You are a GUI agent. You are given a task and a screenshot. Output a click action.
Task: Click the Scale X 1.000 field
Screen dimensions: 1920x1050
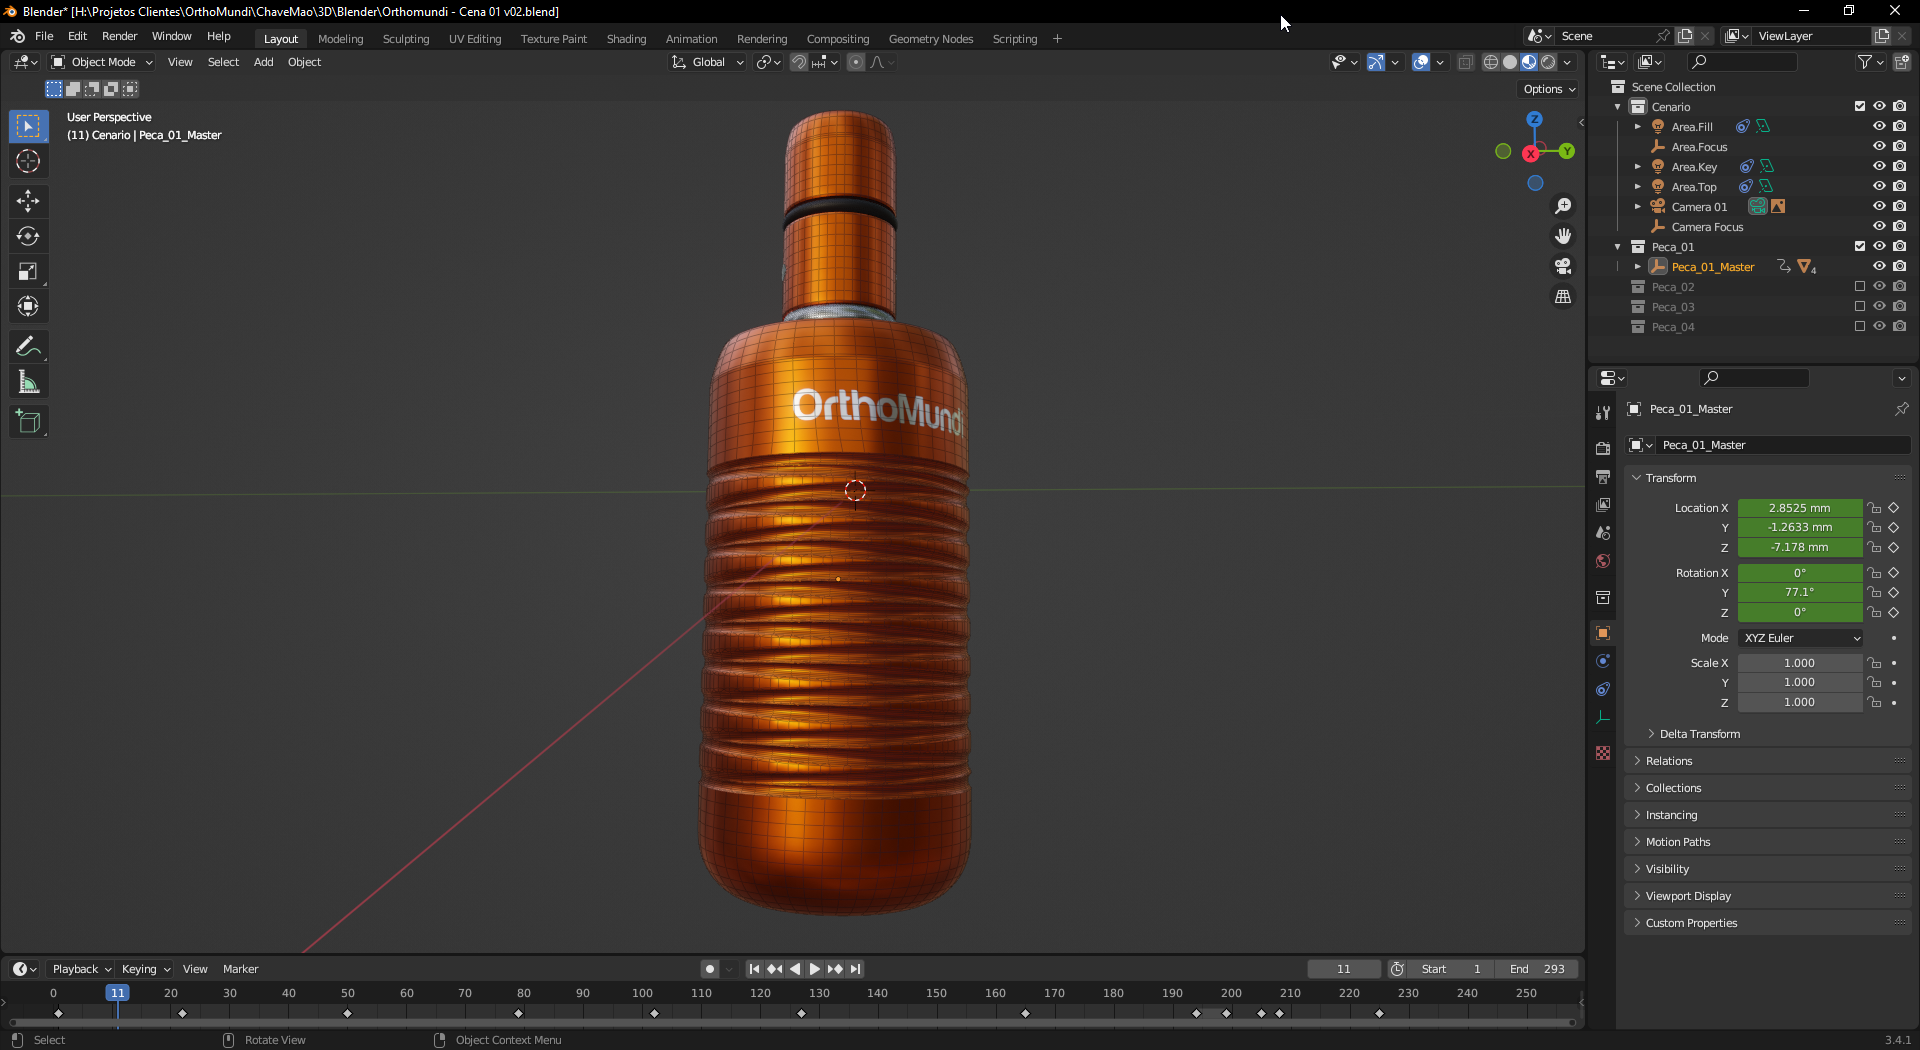click(1800, 663)
